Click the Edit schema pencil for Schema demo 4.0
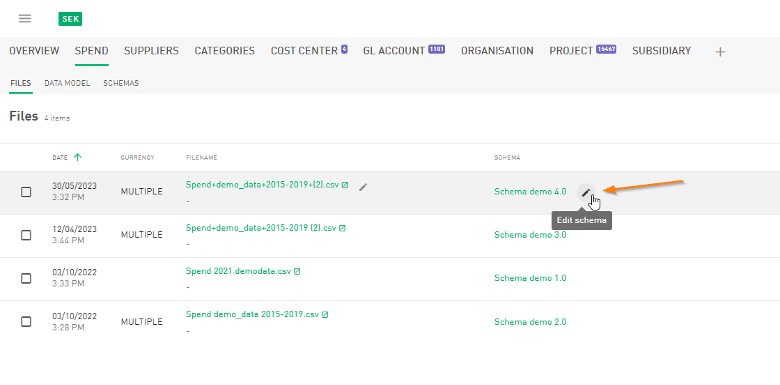The width and height of the screenshot is (780, 385). (x=586, y=192)
